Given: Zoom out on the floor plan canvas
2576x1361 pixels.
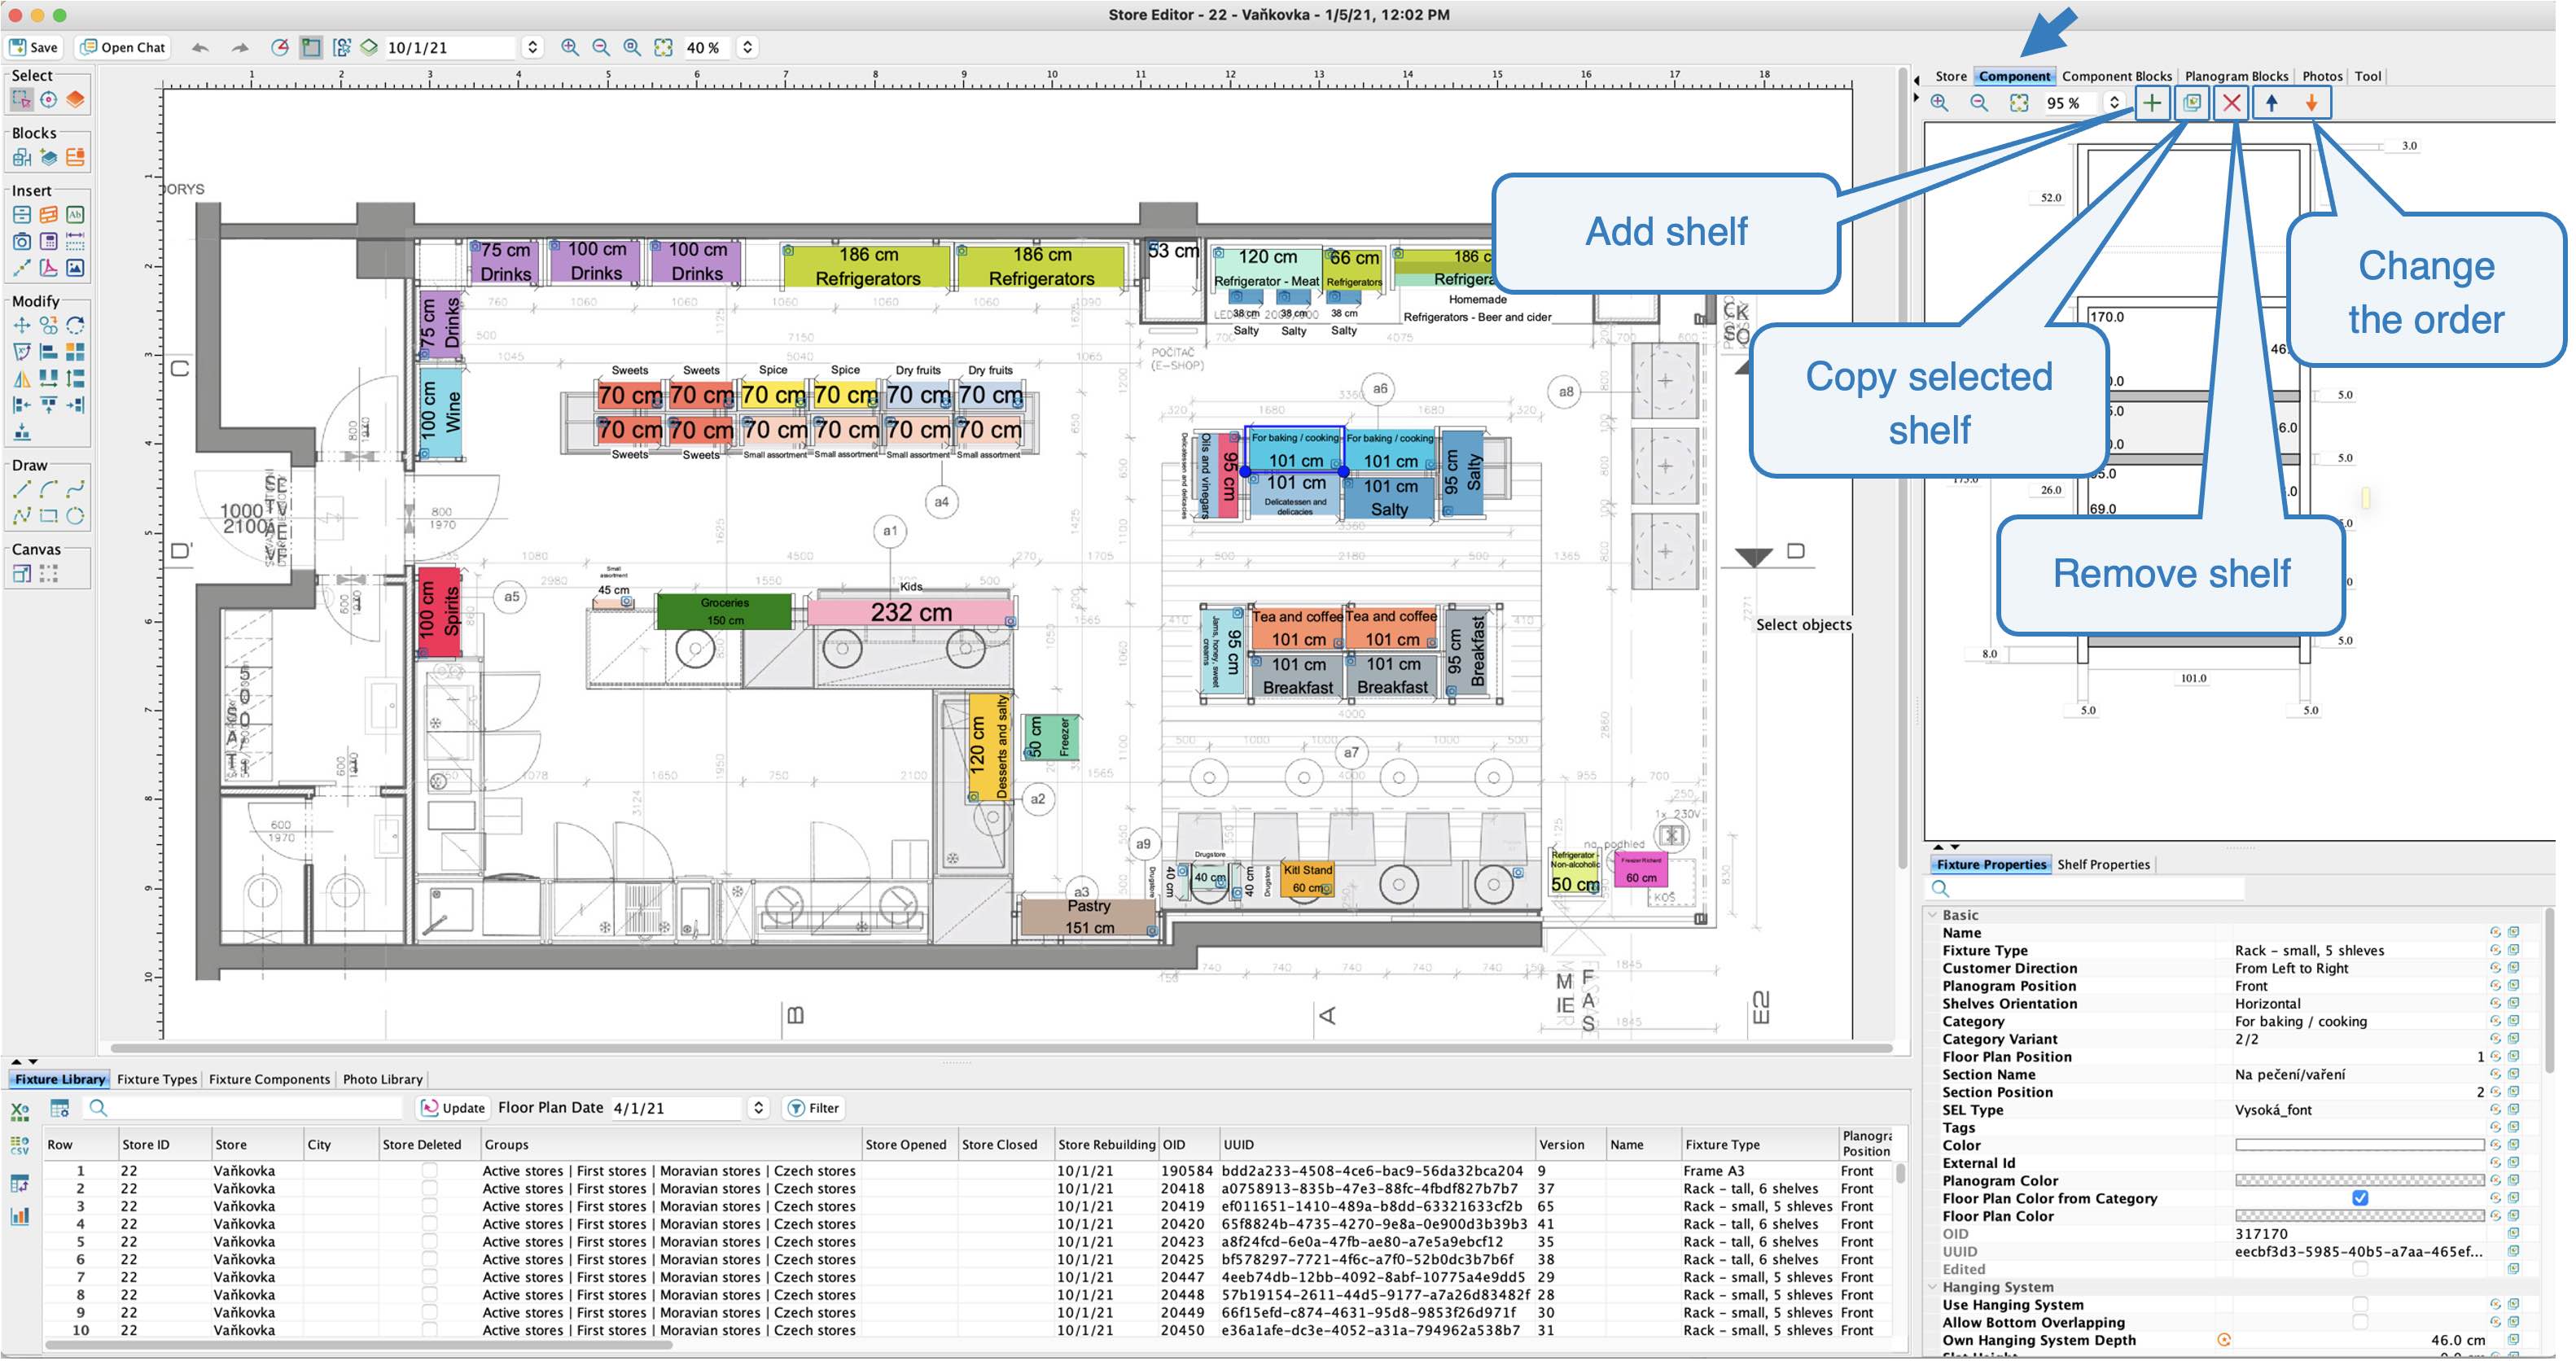Looking at the screenshot, I should [601, 47].
